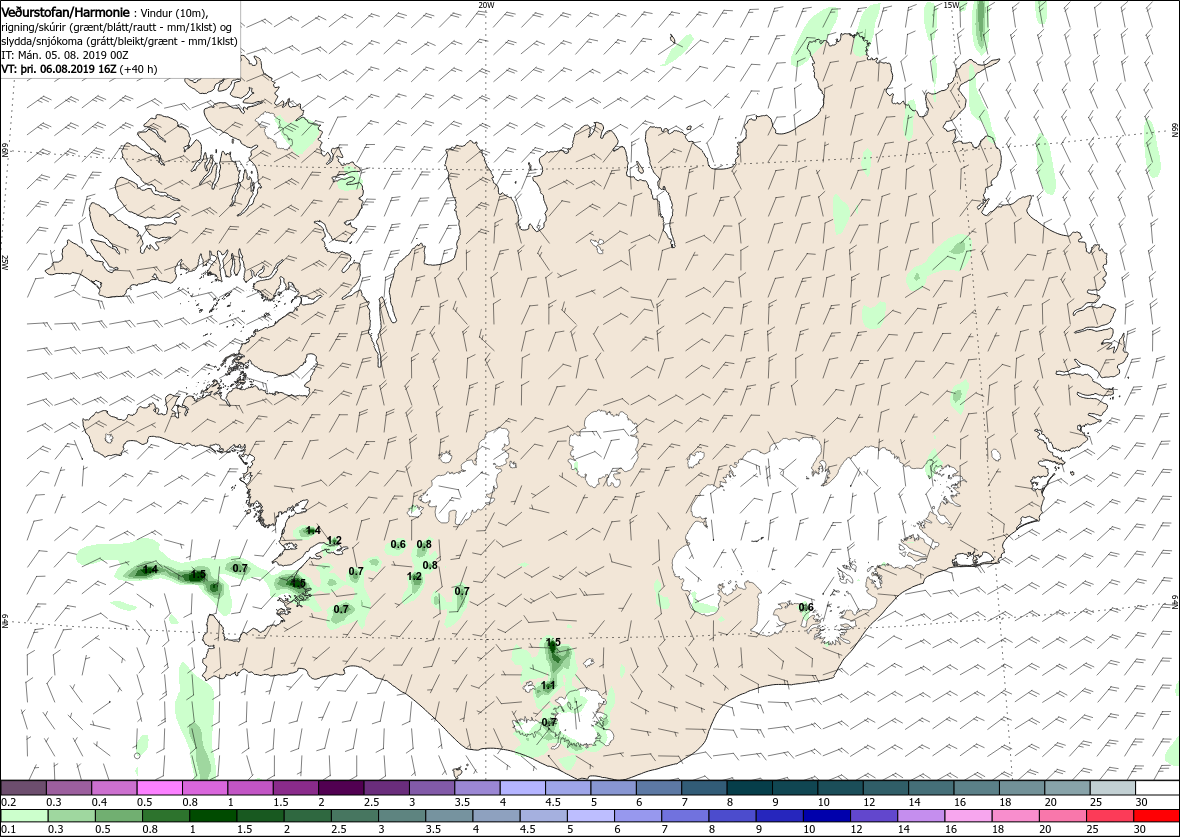1180x837 pixels.
Task: Click the "12" label under the top legend row
Action: pos(868,802)
